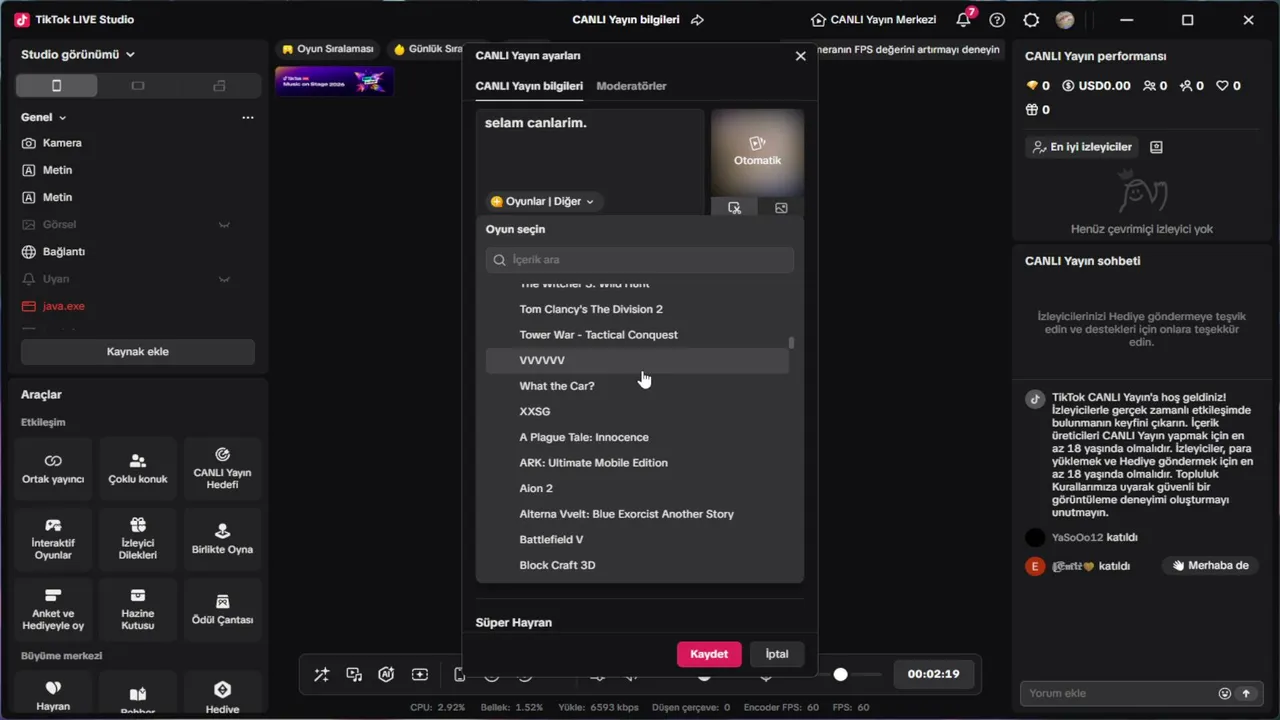
Task: Open the Birlikte Oyna tool
Action: click(x=222, y=539)
